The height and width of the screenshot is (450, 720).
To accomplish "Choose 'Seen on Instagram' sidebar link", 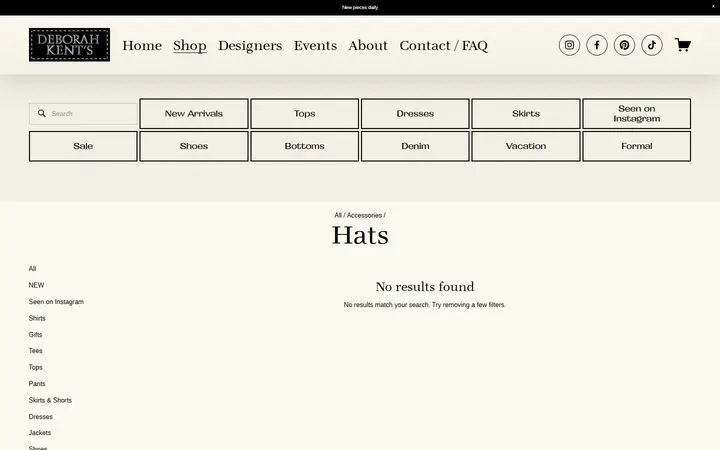I will coord(56,302).
